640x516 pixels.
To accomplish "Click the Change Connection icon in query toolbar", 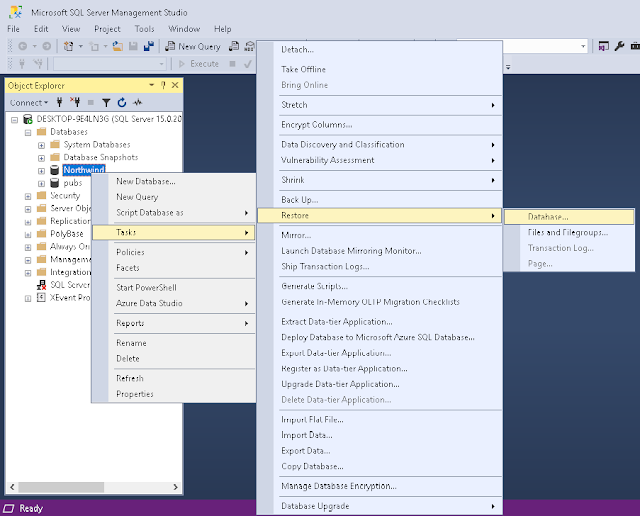I will coord(38,64).
